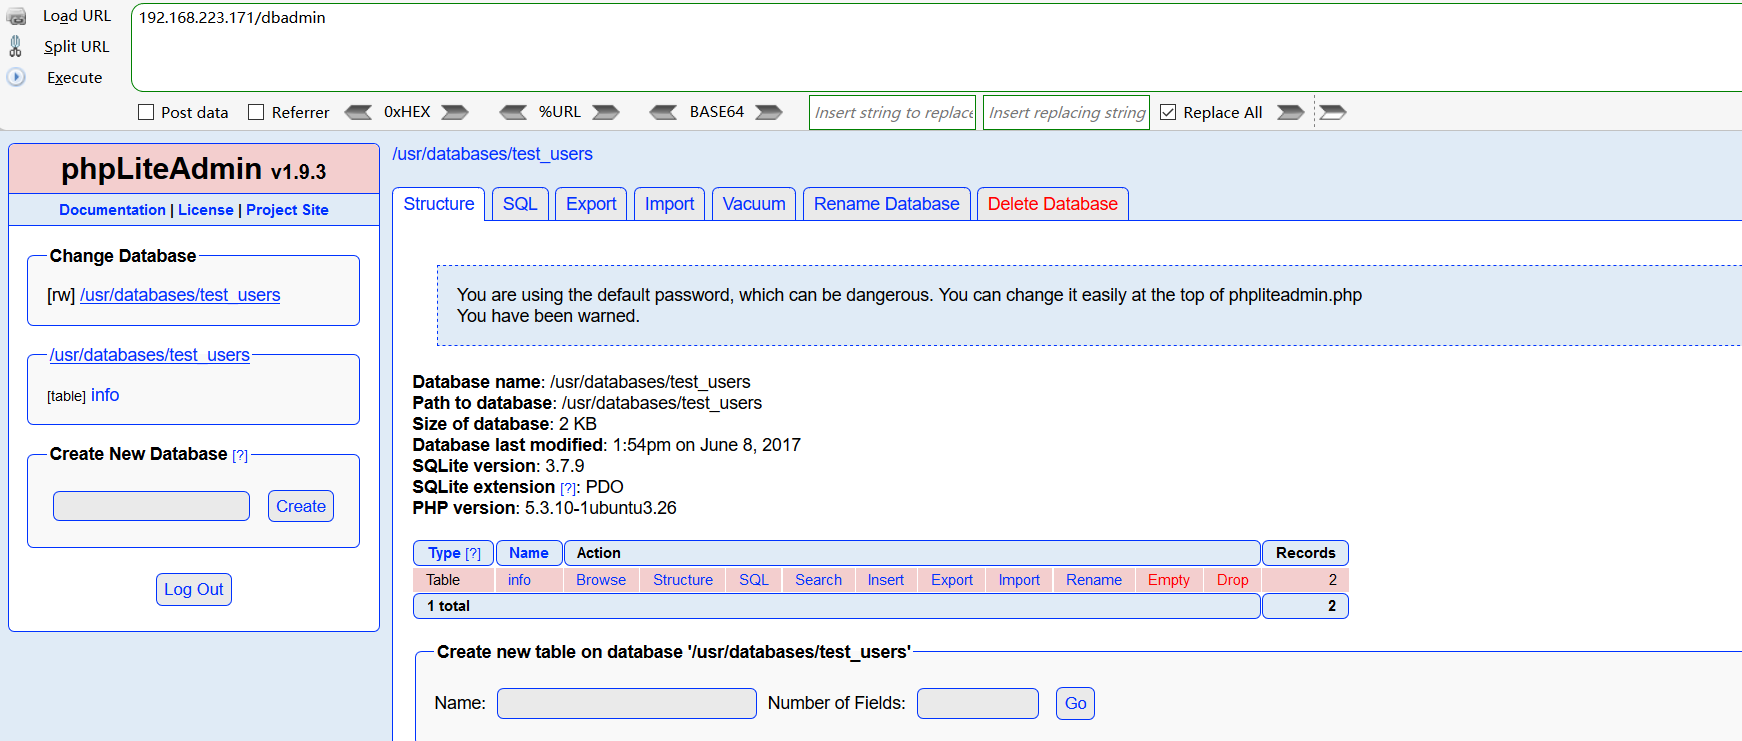Click the right arrow beside 0xHEX
Image resolution: width=1742 pixels, height=741 pixels.
pyautogui.click(x=455, y=112)
